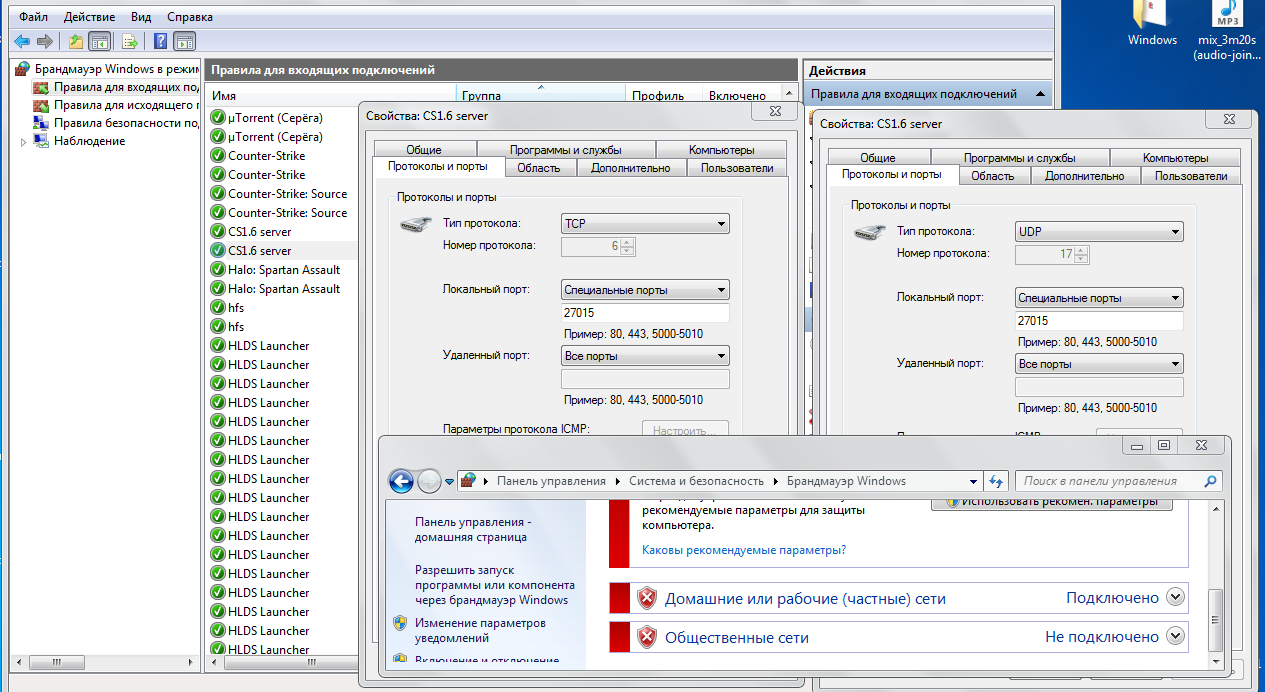Viewport: 1265px width, 692px height.
Task: Expand the Общественные сети chevron
Action: click(x=1176, y=636)
